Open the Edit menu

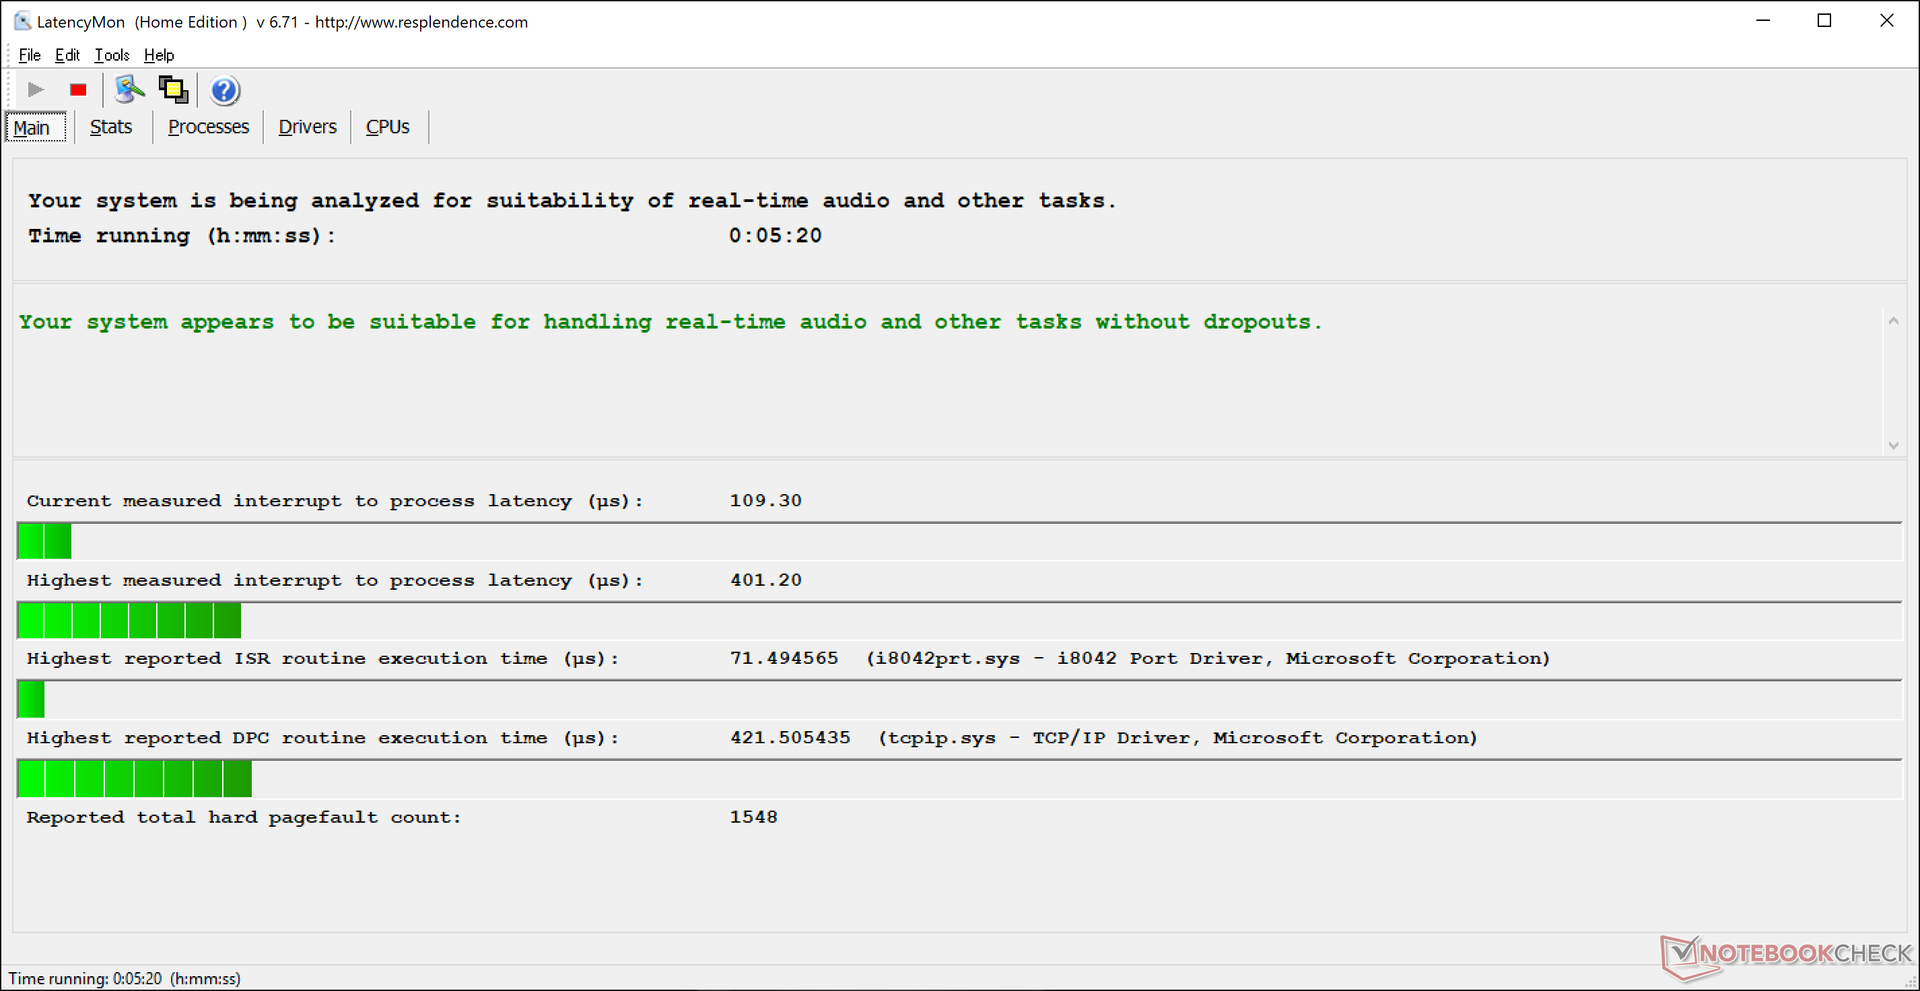67,55
